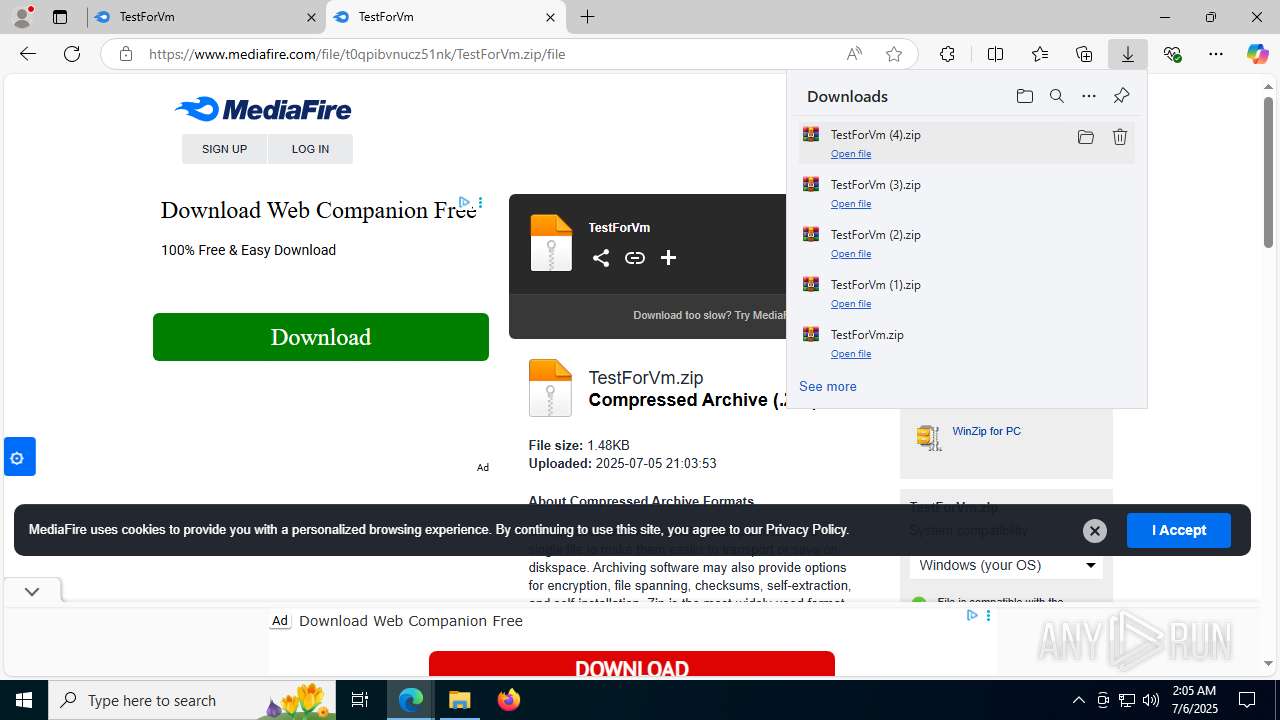The height and width of the screenshot is (720, 1280).
Task: Dismiss the cookie banner X button
Action: 1095,531
